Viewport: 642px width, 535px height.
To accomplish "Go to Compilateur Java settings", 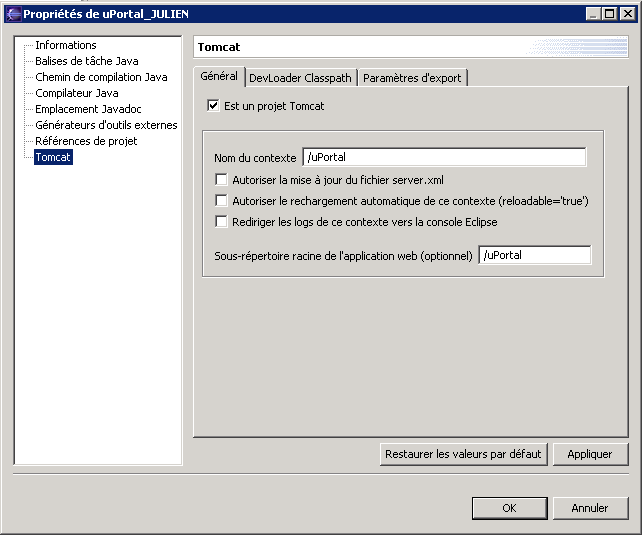I will [x=77, y=93].
